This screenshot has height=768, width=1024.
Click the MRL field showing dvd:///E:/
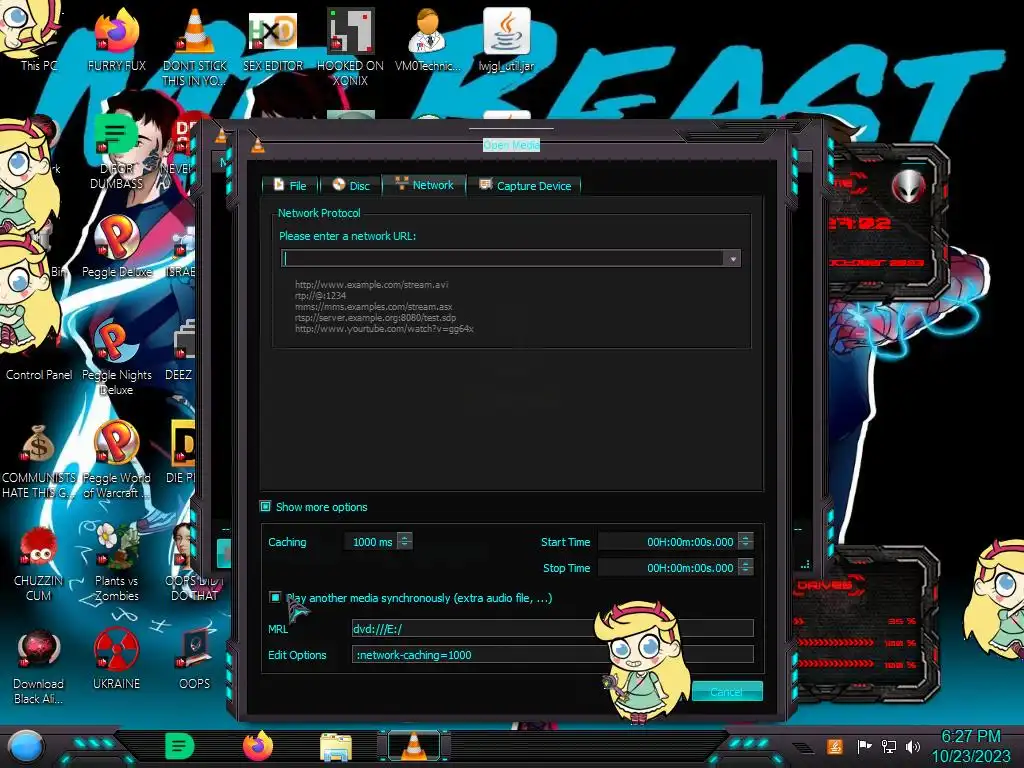[552, 628]
